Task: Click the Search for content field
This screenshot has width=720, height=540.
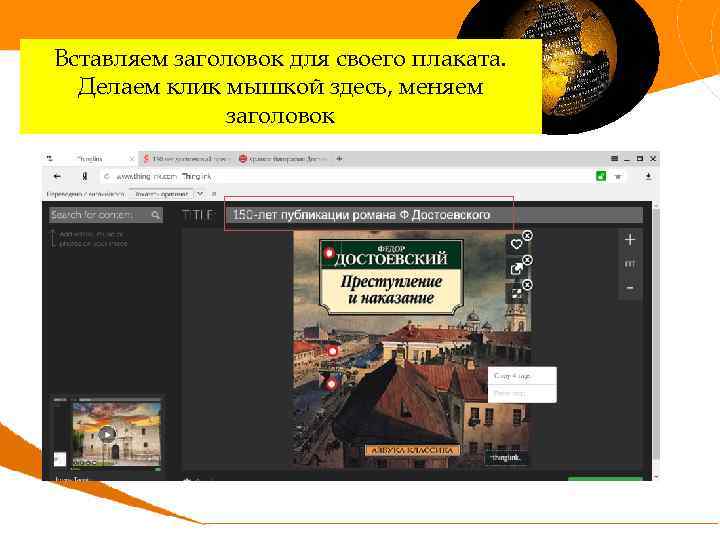Action: (106, 215)
